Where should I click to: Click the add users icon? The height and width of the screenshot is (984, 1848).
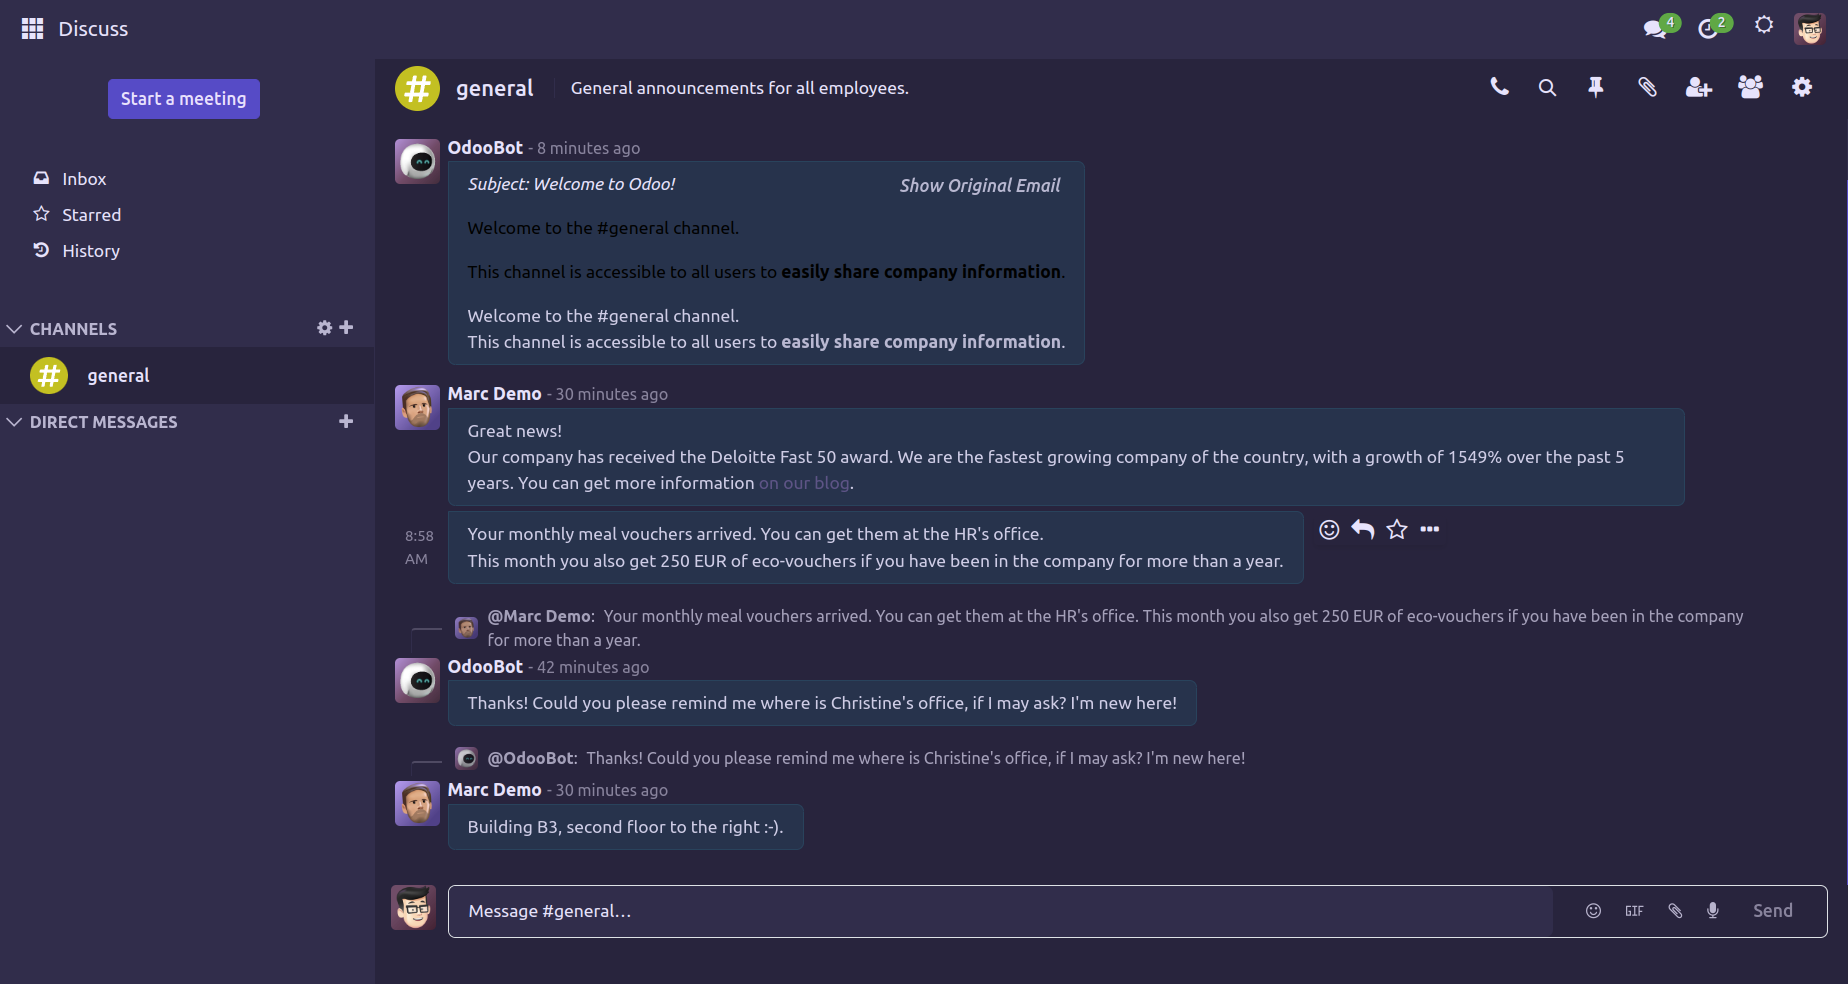pos(1698,88)
